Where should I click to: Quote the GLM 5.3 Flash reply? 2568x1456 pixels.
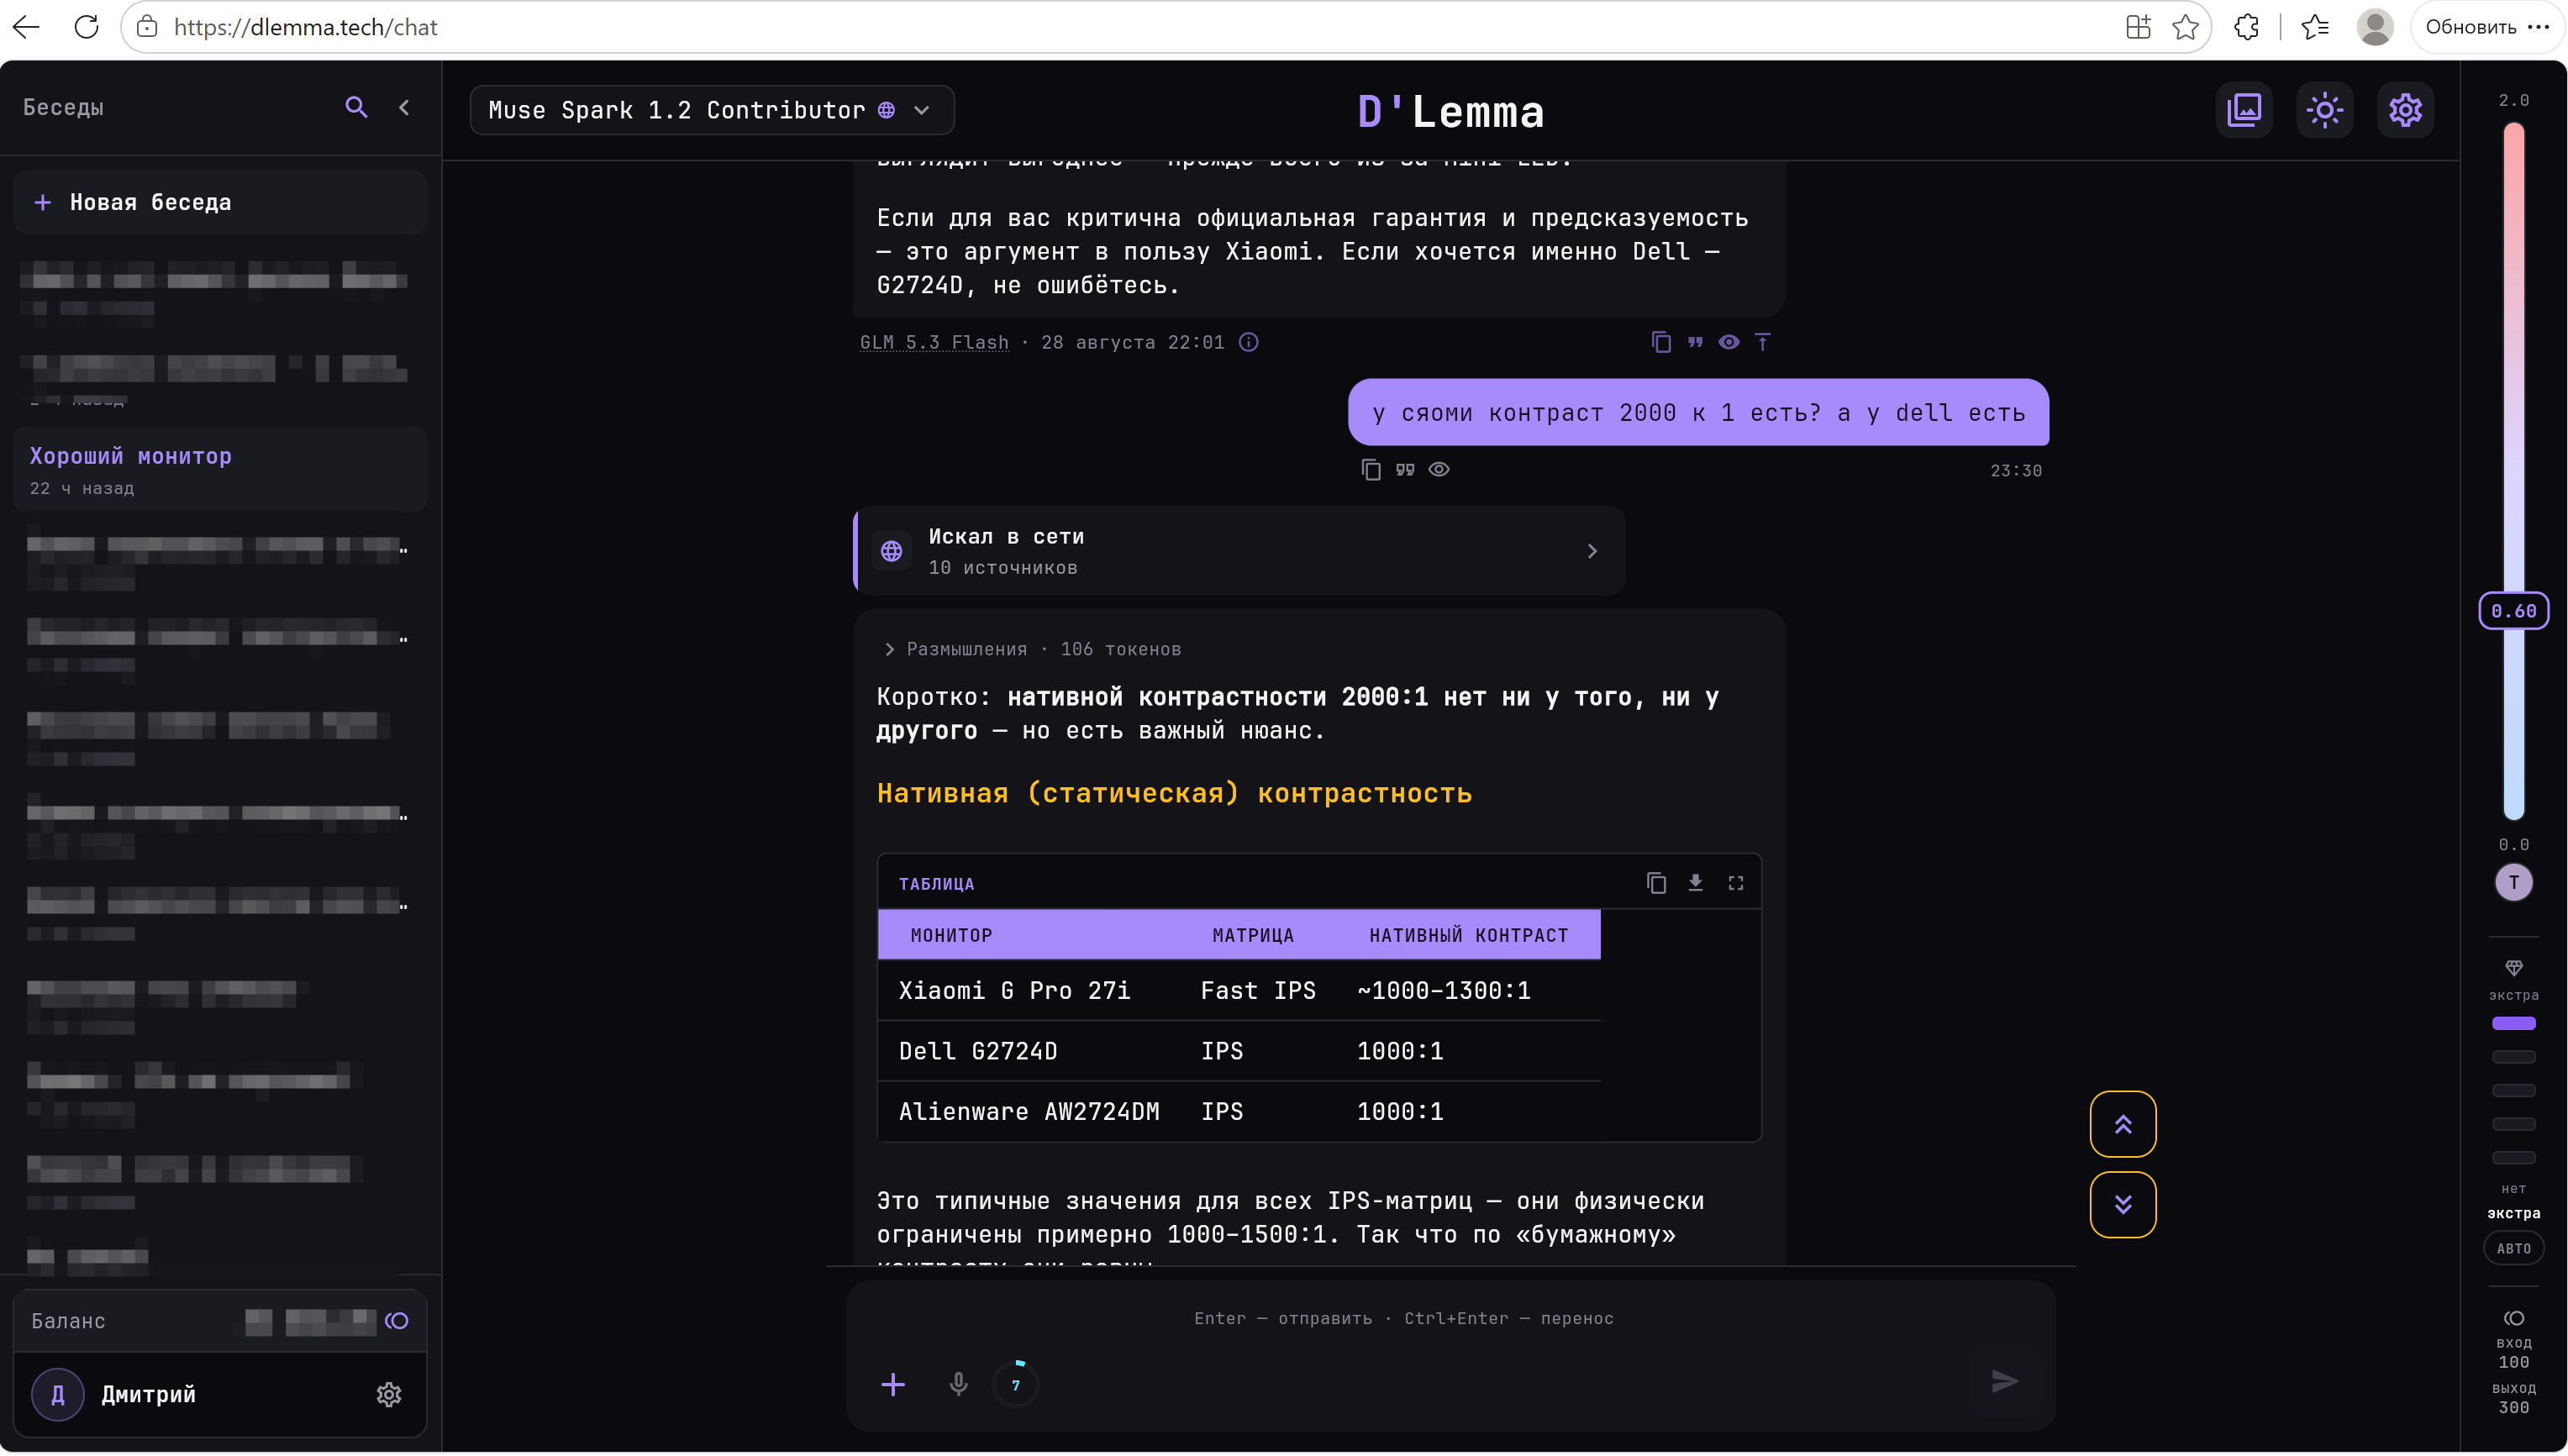coord(1695,342)
